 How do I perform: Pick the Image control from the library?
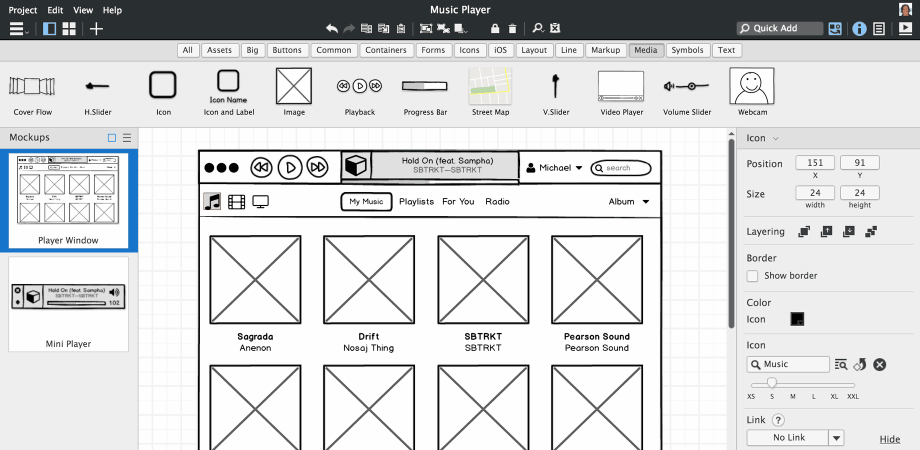point(294,92)
